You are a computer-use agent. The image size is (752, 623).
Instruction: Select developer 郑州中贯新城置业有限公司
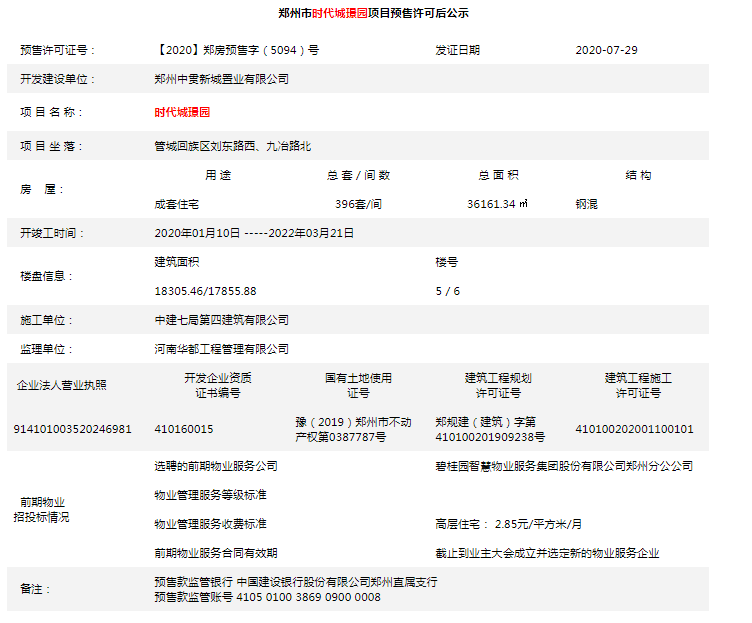point(222,79)
